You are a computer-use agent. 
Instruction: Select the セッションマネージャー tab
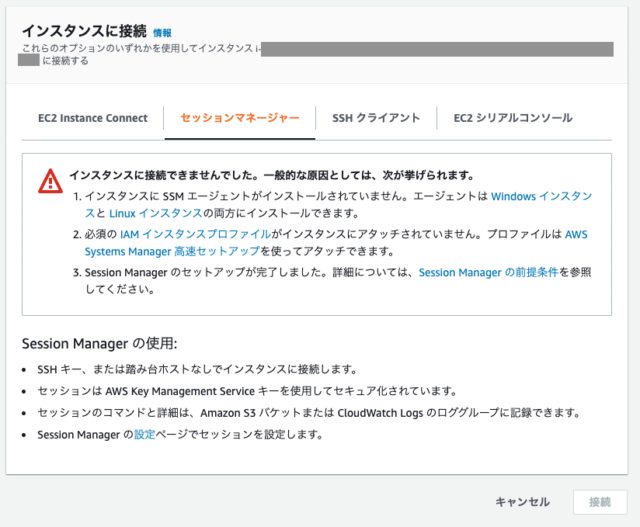pyautogui.click(x=240, y=118)
